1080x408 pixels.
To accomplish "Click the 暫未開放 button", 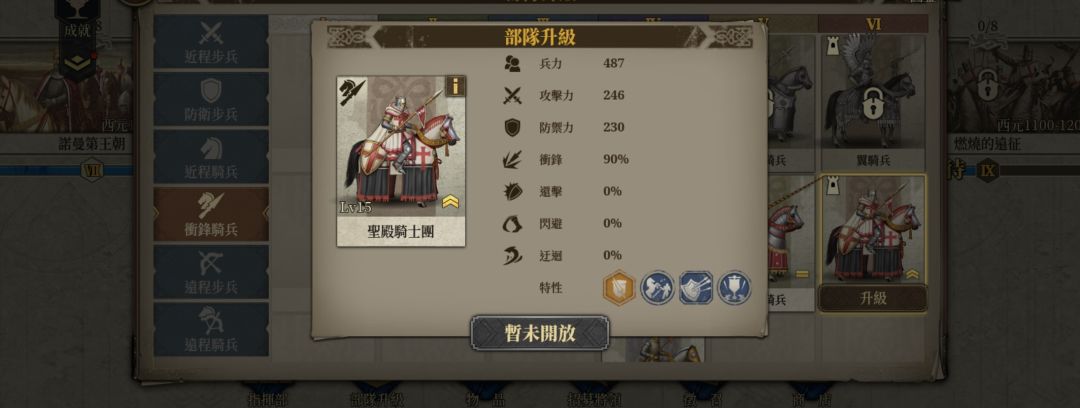I will click(x=540, y=334).
